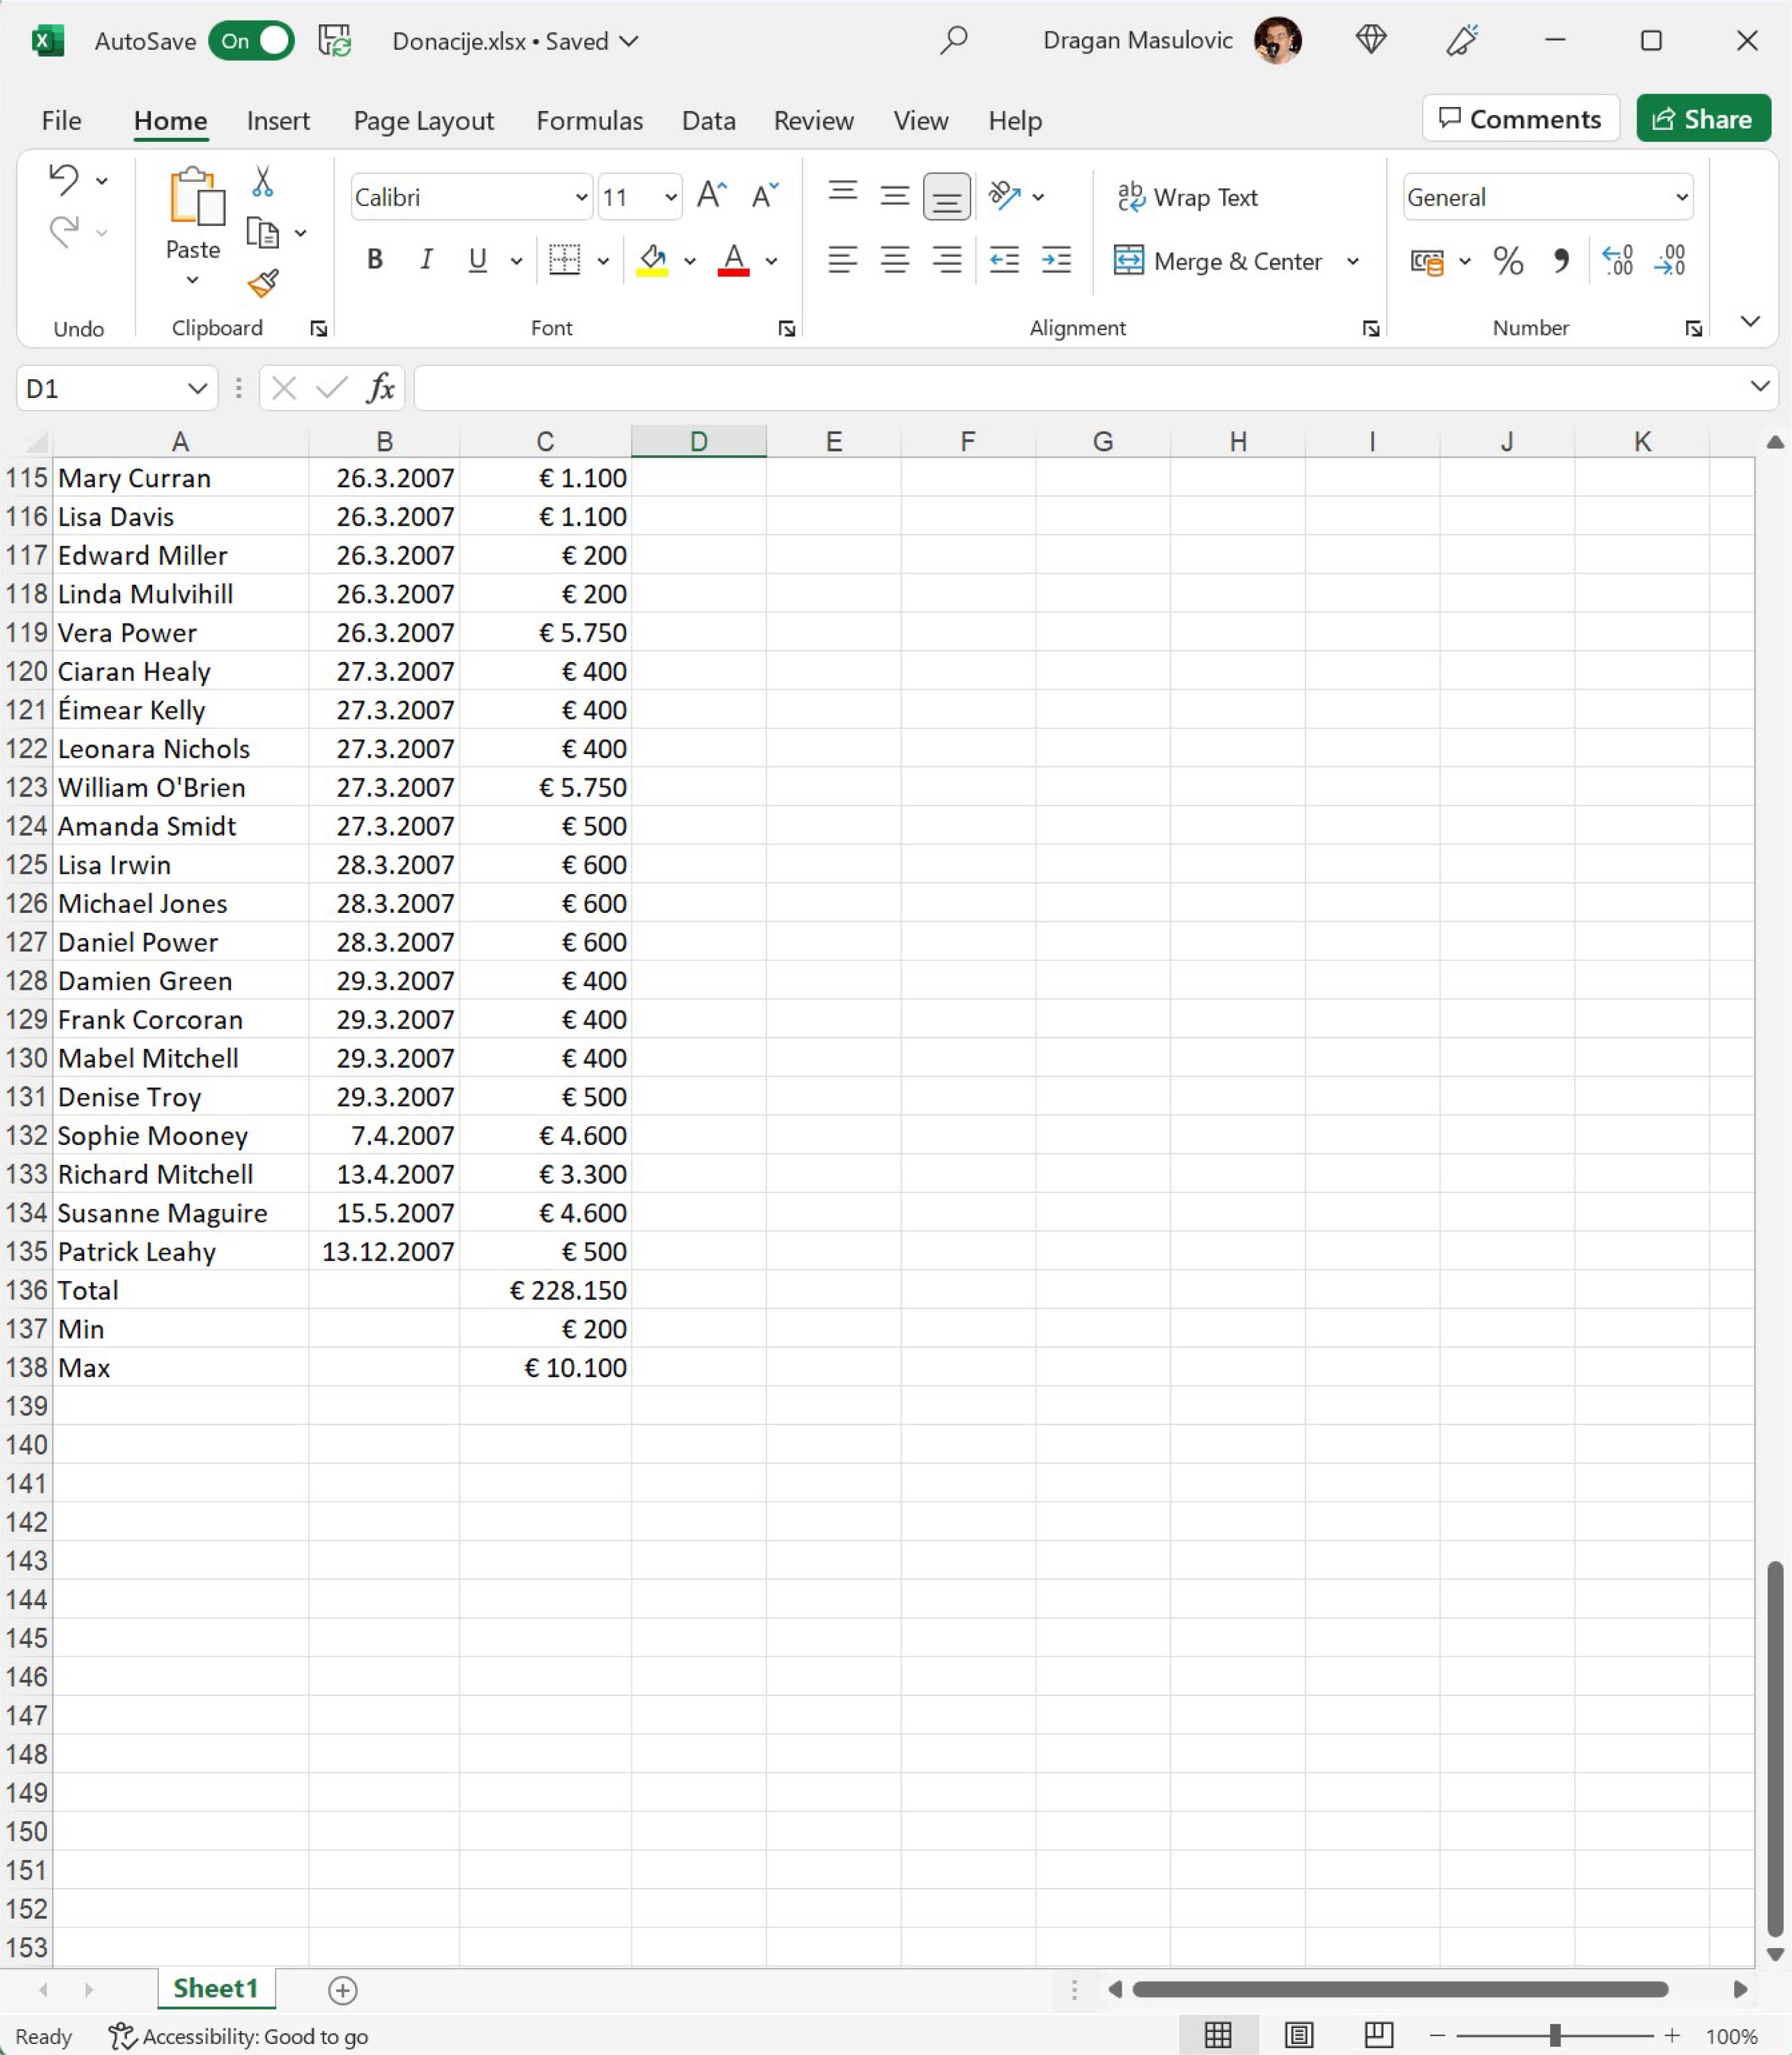The image size is (1792, 2055).
Task: Open the Merge & Center dropdown arrow
Action: point(1353,261)
